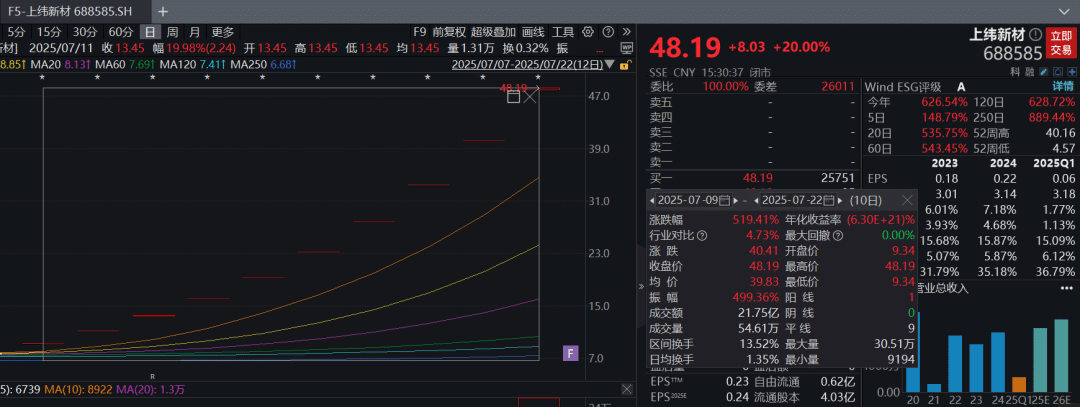The width and height of the screenshot is (1080, 407).
Task: Click the purple F marker on chart
Action: pos(571,353)
